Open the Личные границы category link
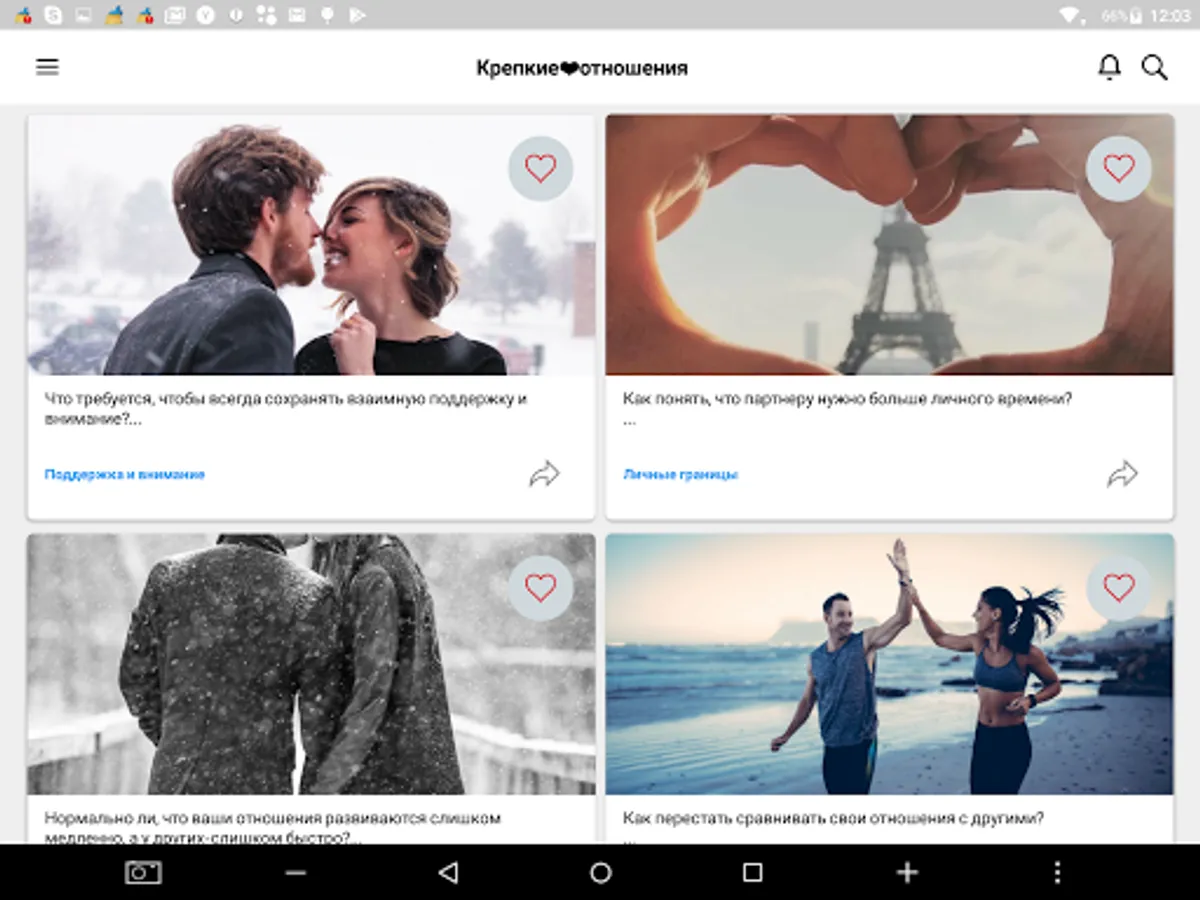The image size is (1200, 900). (x=680, y=474)
